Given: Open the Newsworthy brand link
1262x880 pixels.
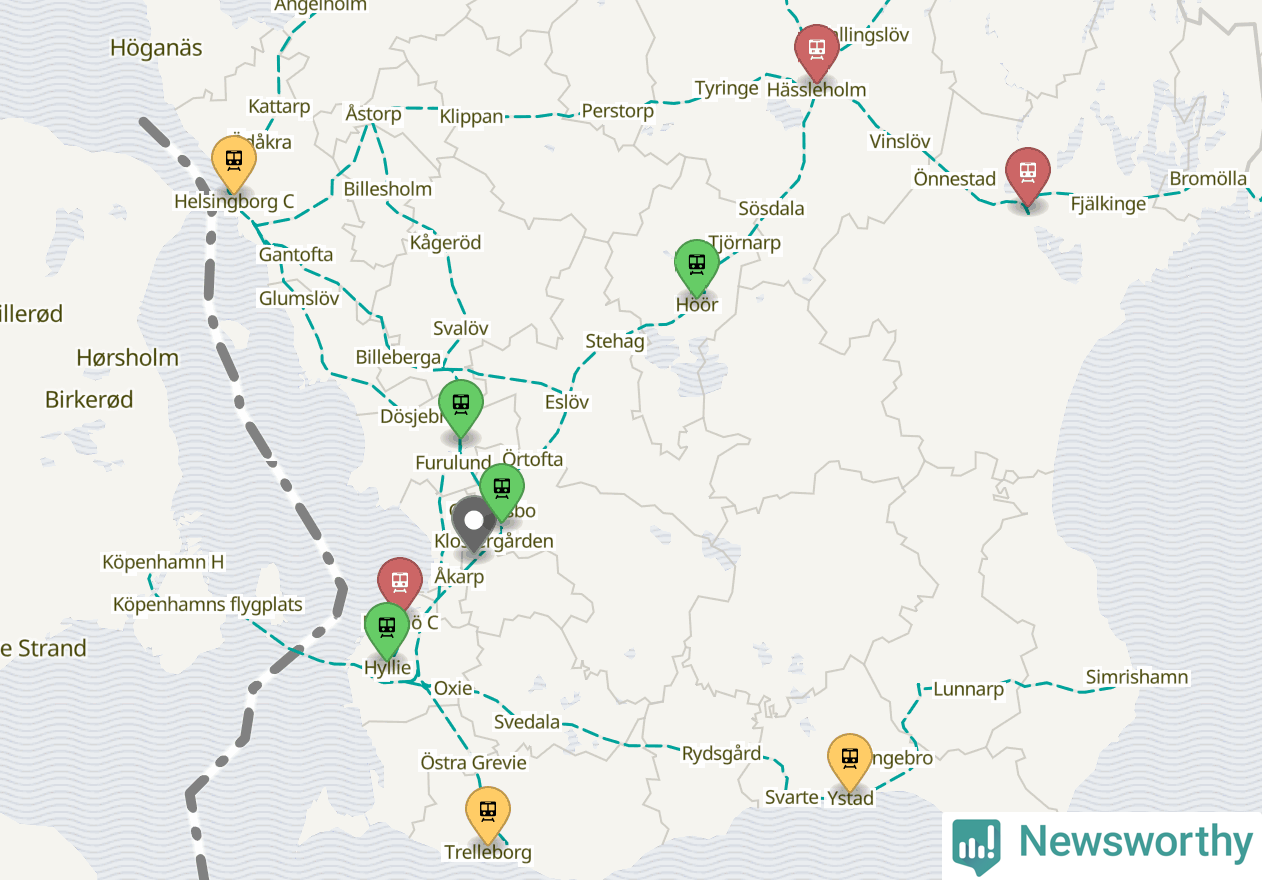Looking at the screenshot, I should (x=1103, y=843).
